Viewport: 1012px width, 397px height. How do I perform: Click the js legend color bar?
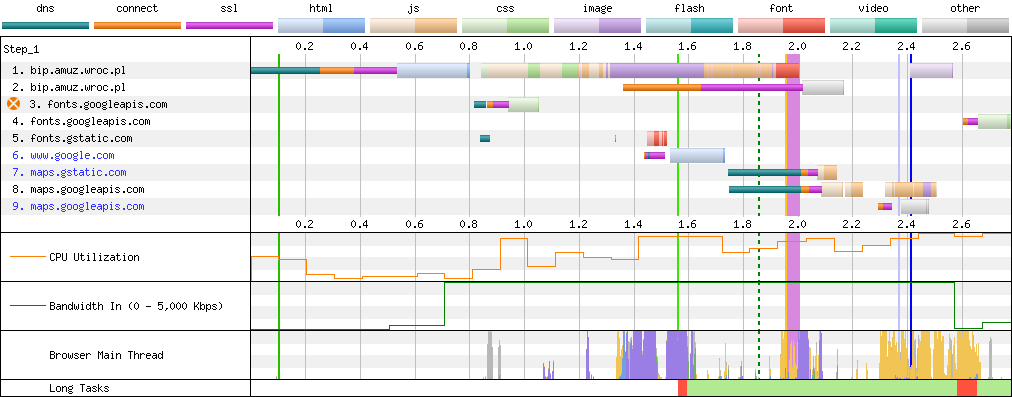(414, 25)
